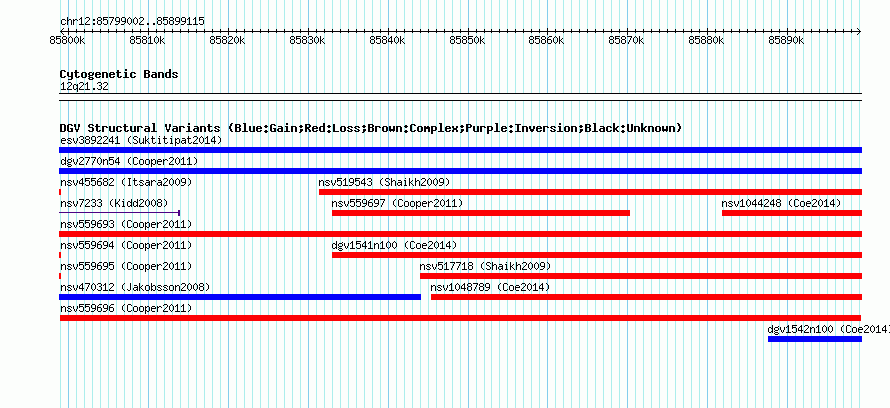Open nsv559695 (Cooper2011) label

tap(126, 266)
